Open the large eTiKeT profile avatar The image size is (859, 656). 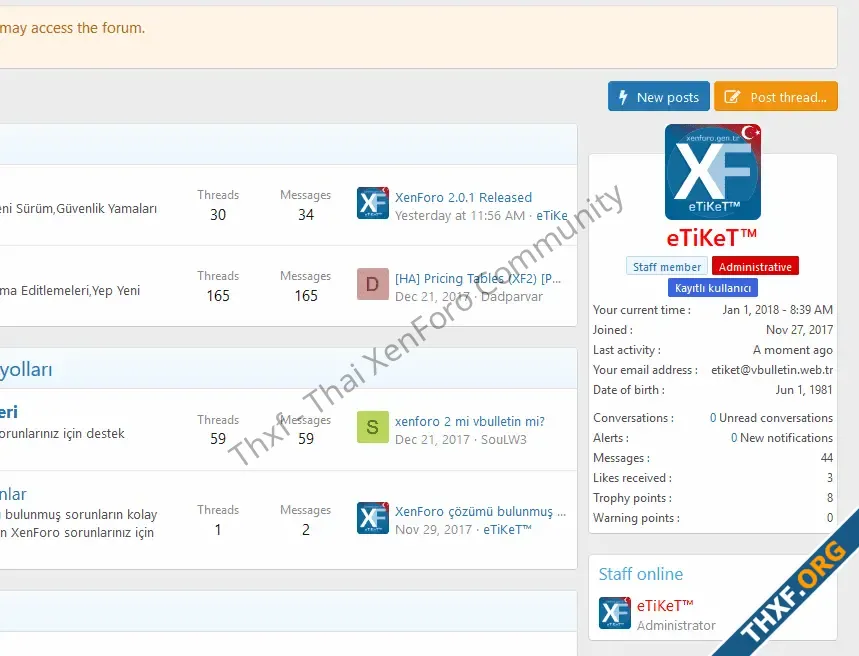click(x=712, y=172)
